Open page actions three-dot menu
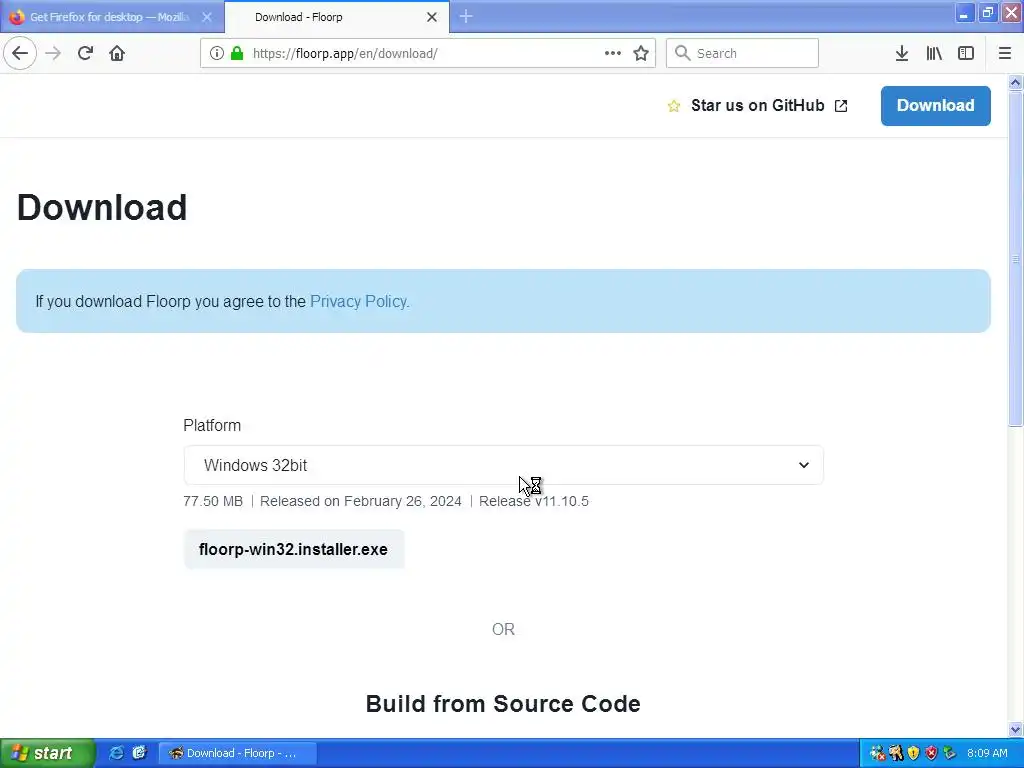Image resolution: width=1024 pixels, height=768 pixels. pyautogui.click(x=613, y=53)
